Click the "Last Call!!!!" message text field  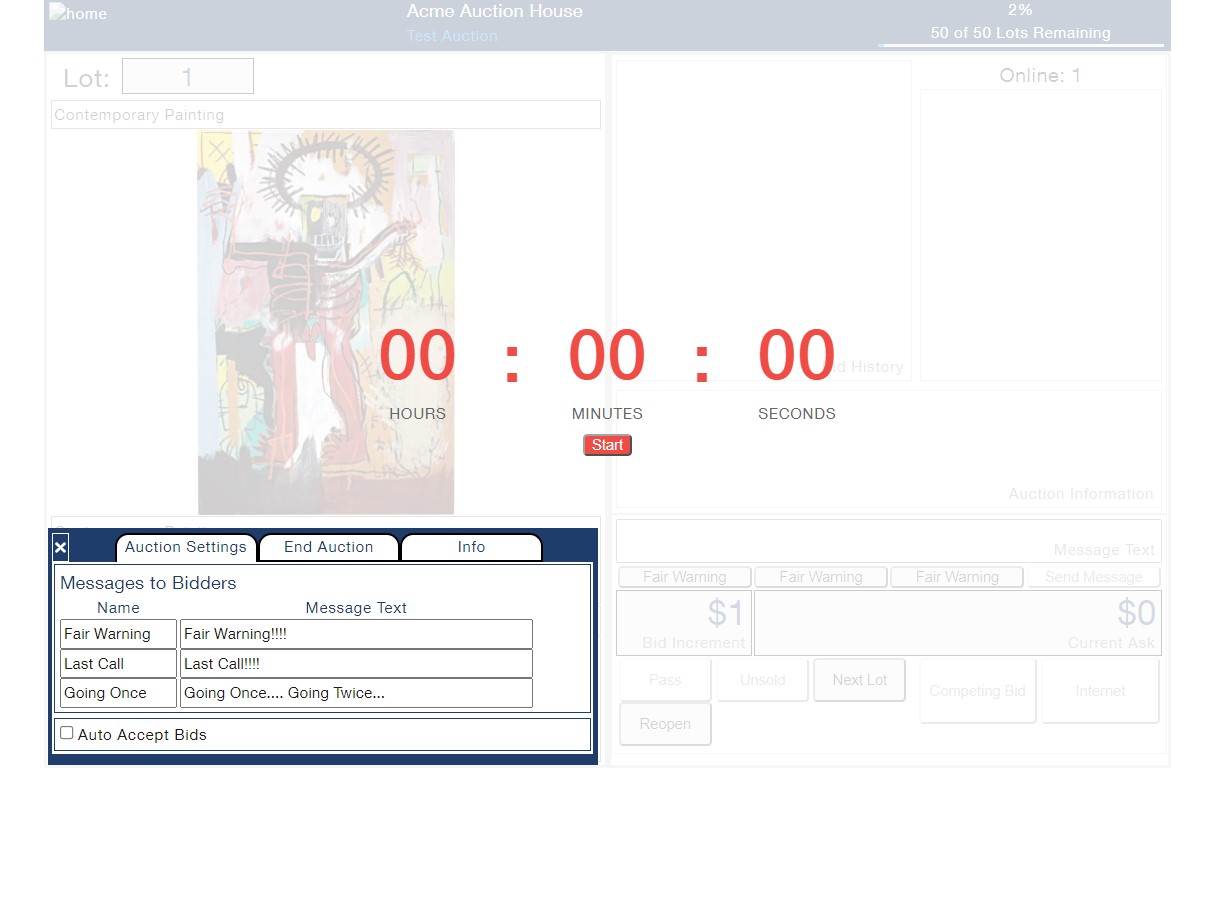[x=356, y=664]
